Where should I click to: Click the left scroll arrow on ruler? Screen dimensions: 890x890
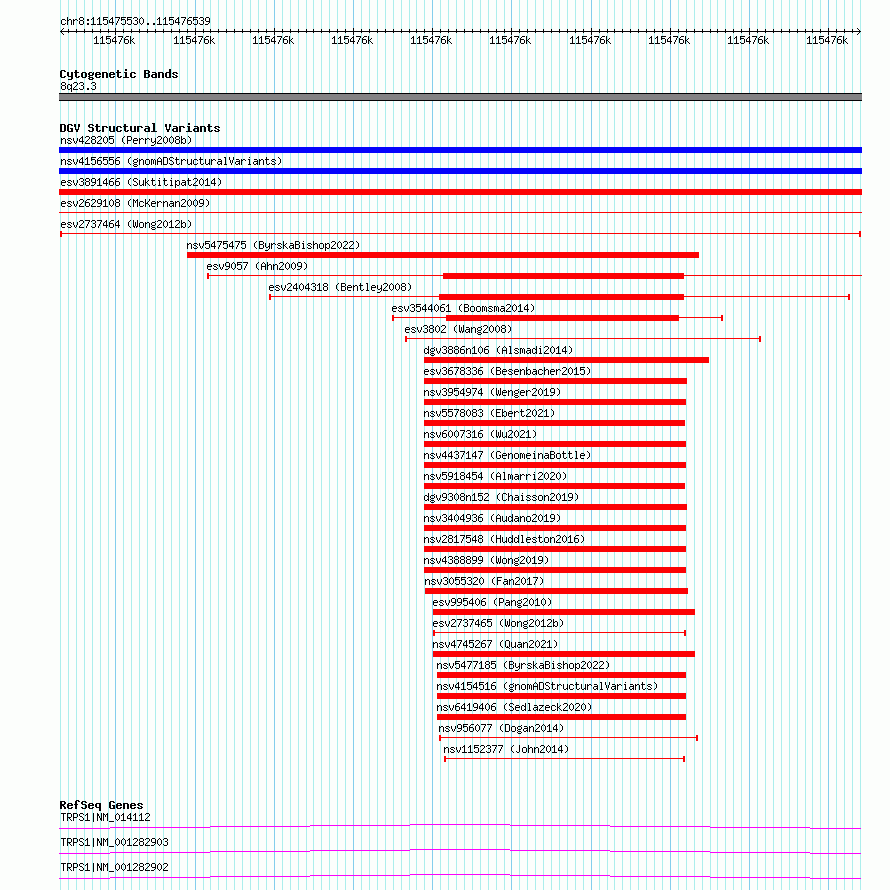point(62,32)
